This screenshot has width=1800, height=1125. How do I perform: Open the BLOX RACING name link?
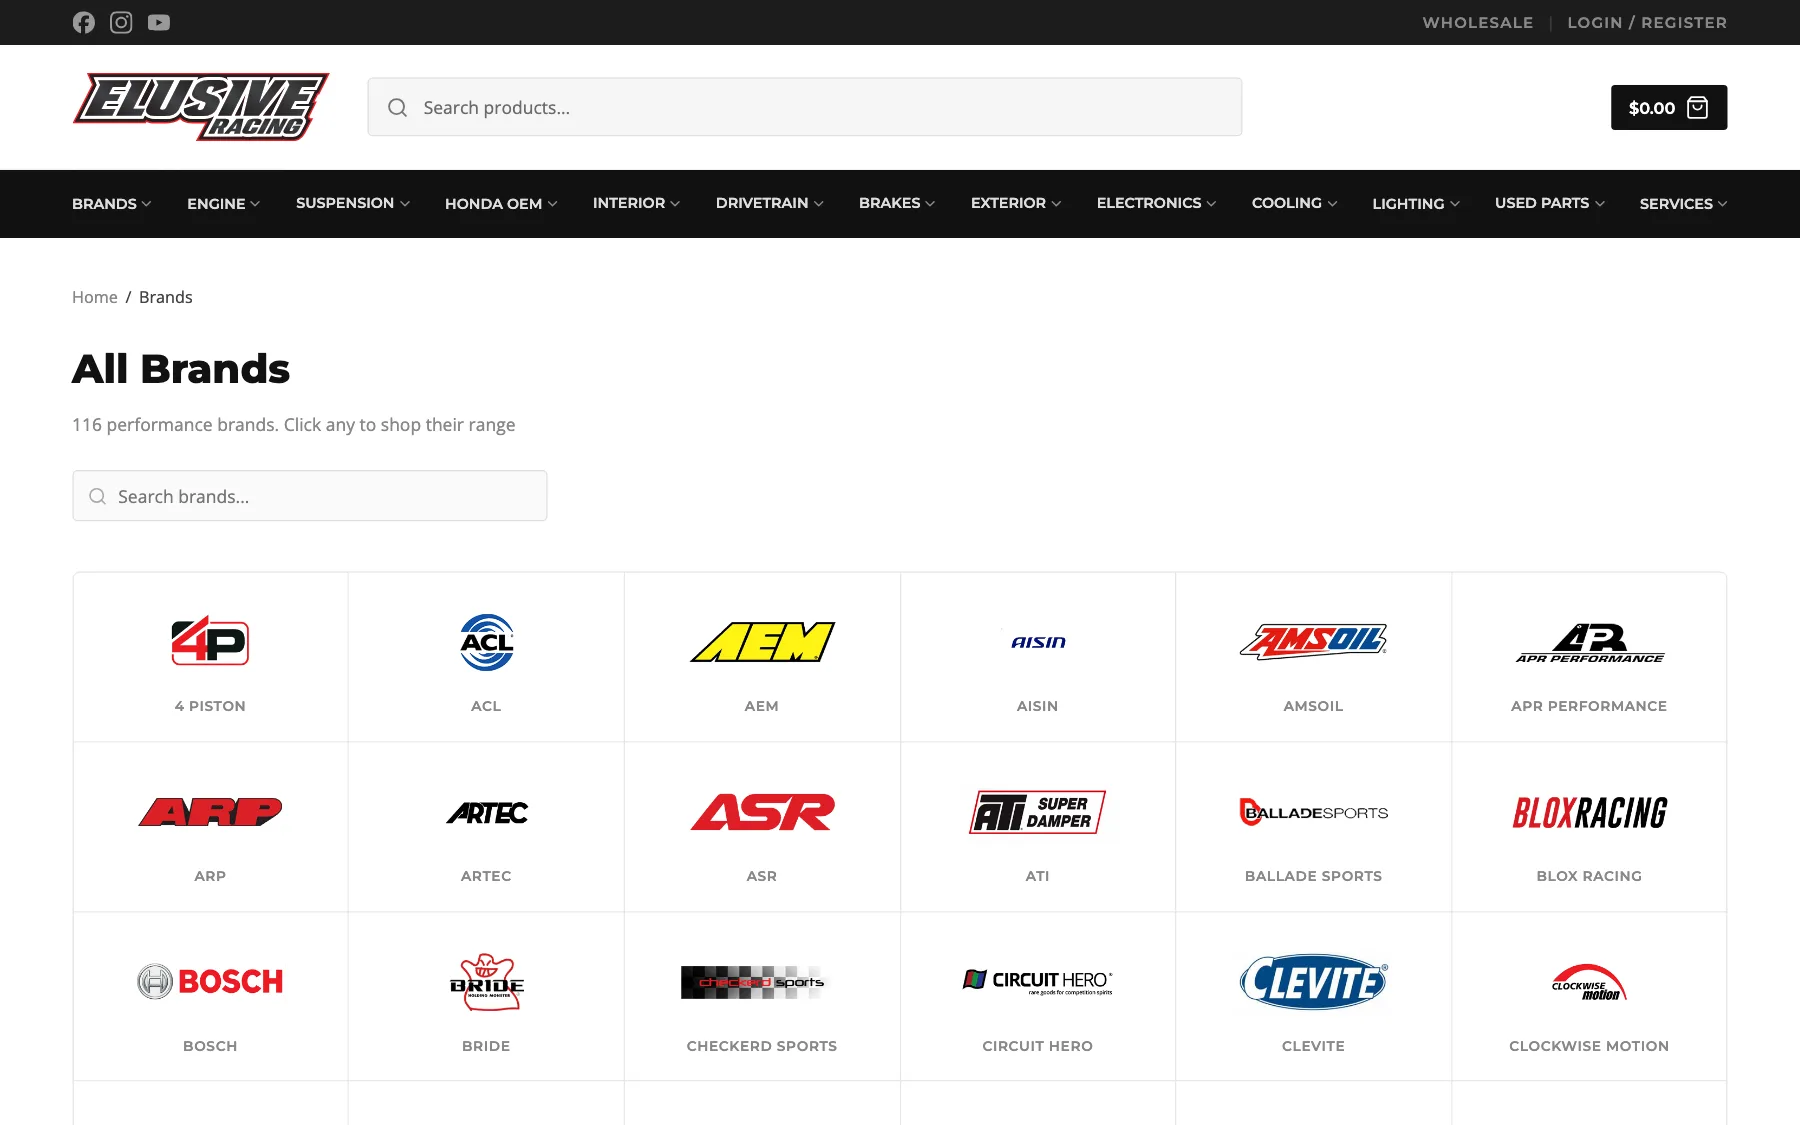[x=1589, y=876]
